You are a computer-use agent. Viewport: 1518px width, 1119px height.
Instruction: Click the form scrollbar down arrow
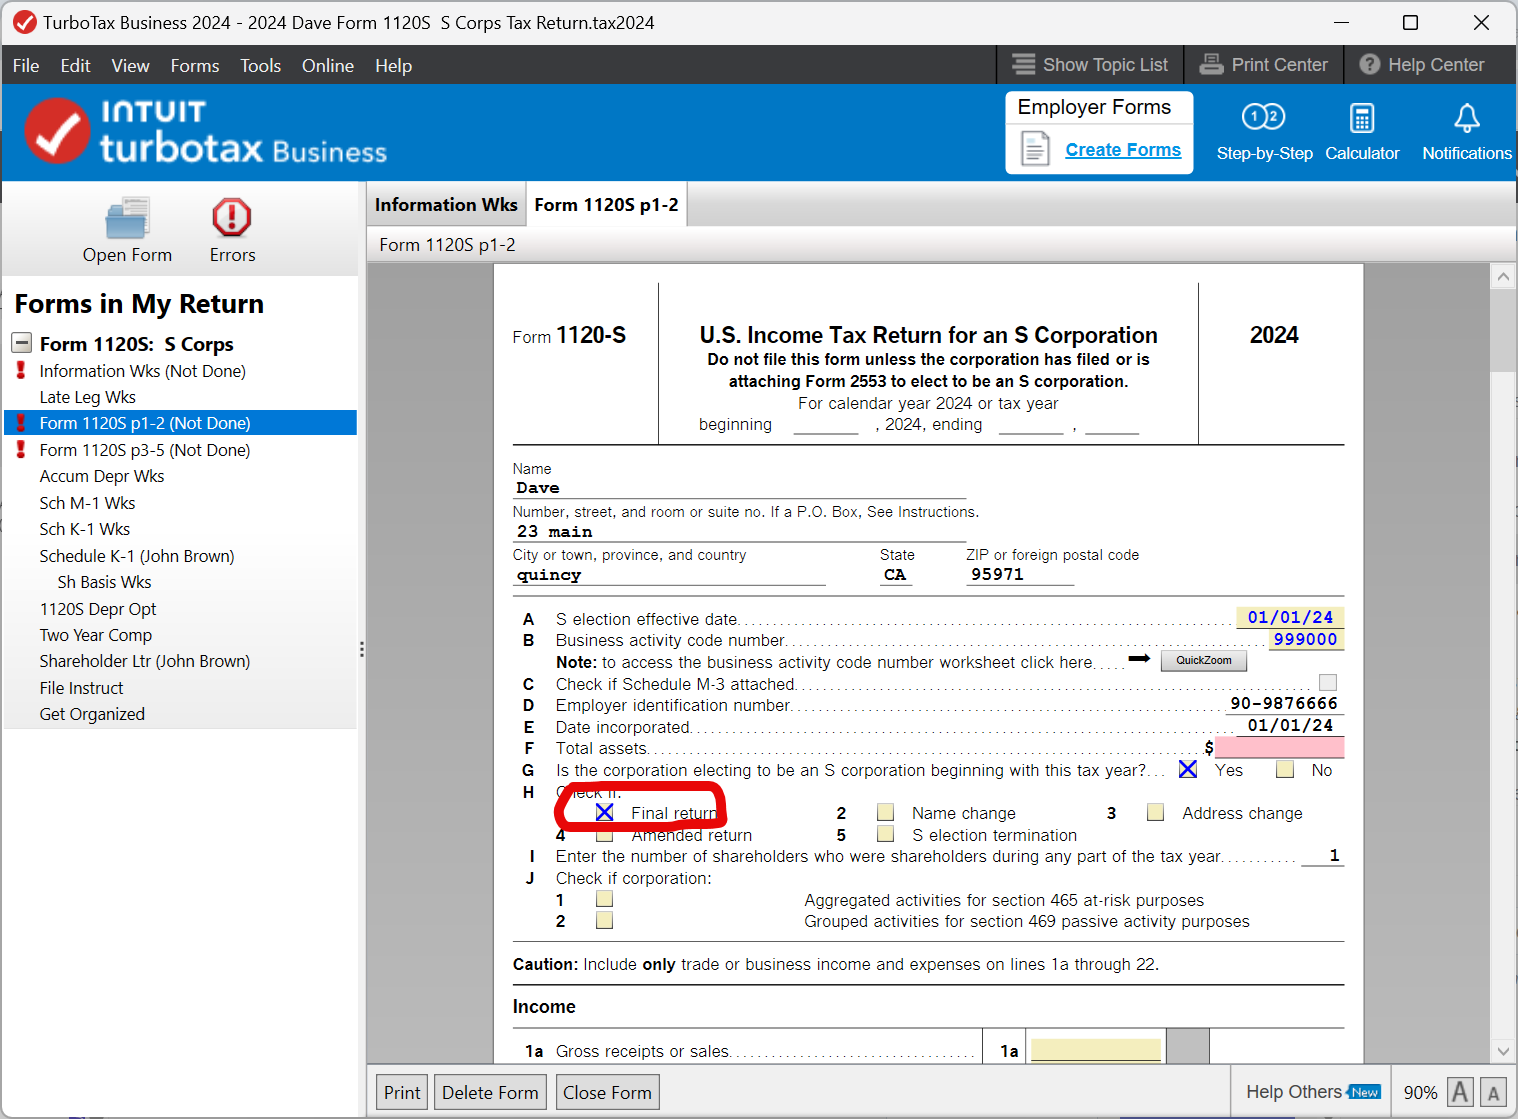click(x=1503, y=1051)
